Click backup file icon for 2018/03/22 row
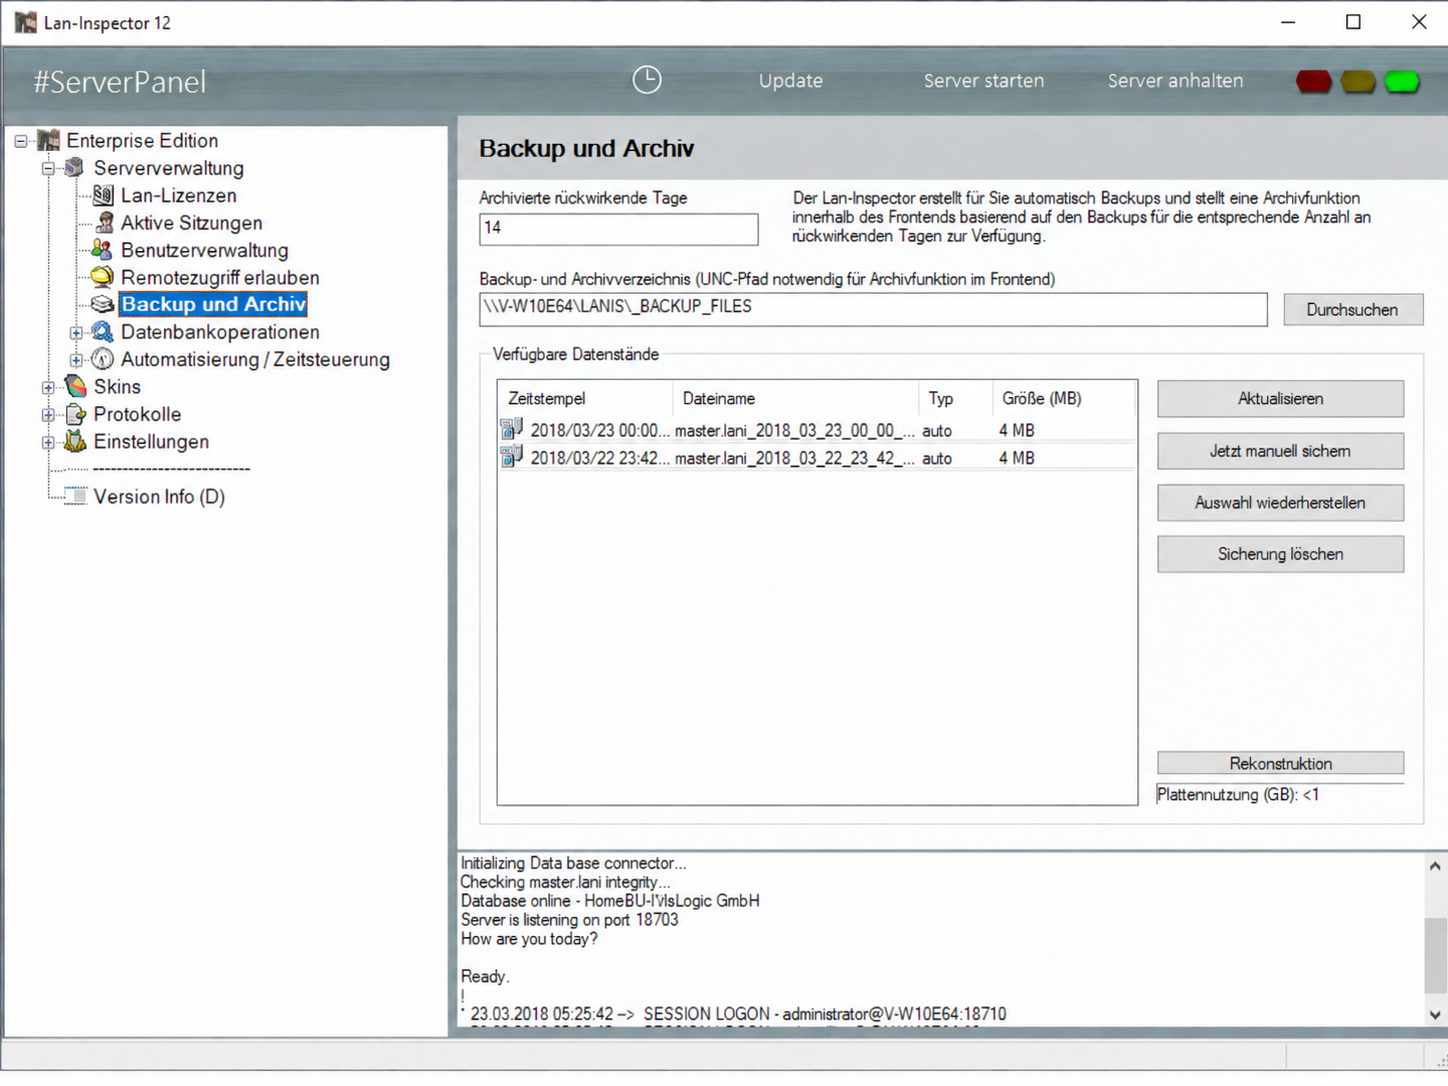 (512, 457)
